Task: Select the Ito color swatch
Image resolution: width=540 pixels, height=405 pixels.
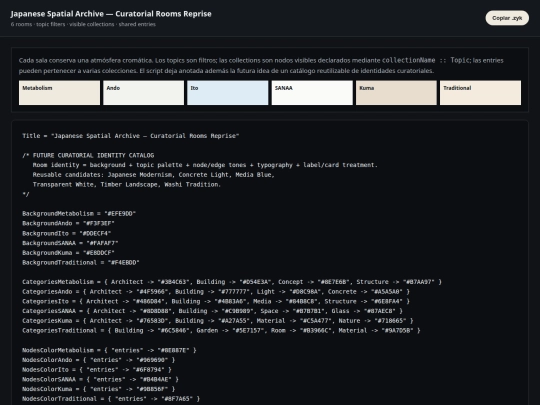Action: coord(228,93)
